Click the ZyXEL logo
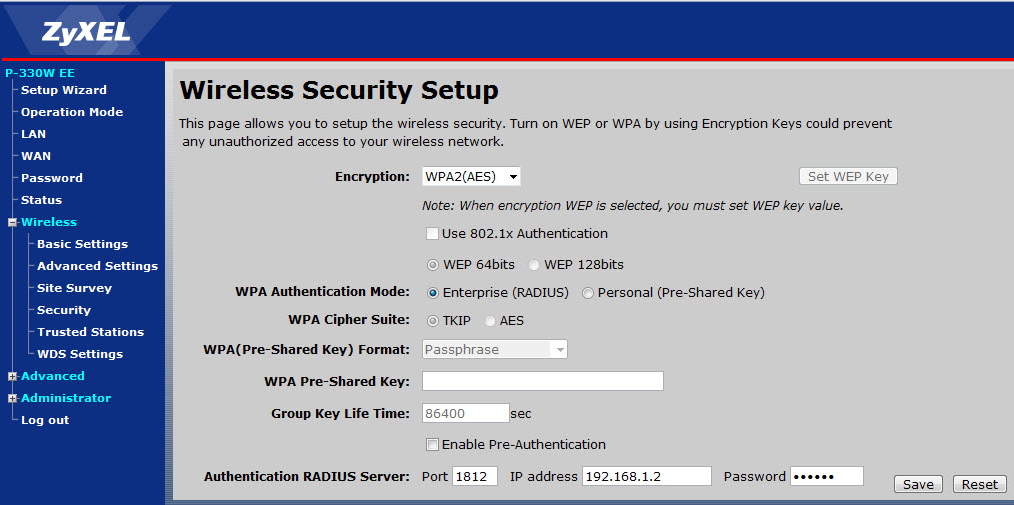The height and width of the screenshot is (505, 1014). point(86,32)
